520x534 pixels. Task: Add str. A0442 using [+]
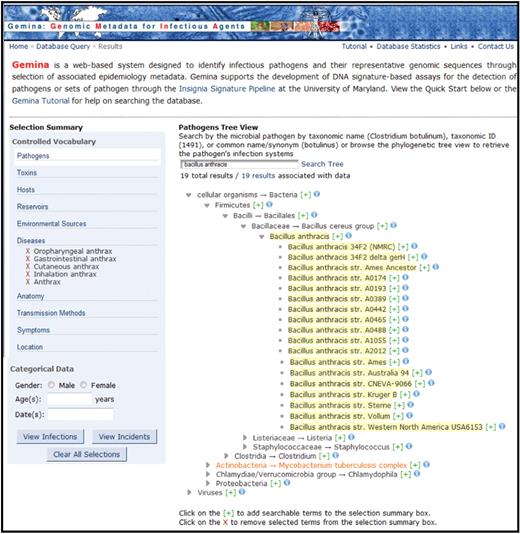[394, 309]
